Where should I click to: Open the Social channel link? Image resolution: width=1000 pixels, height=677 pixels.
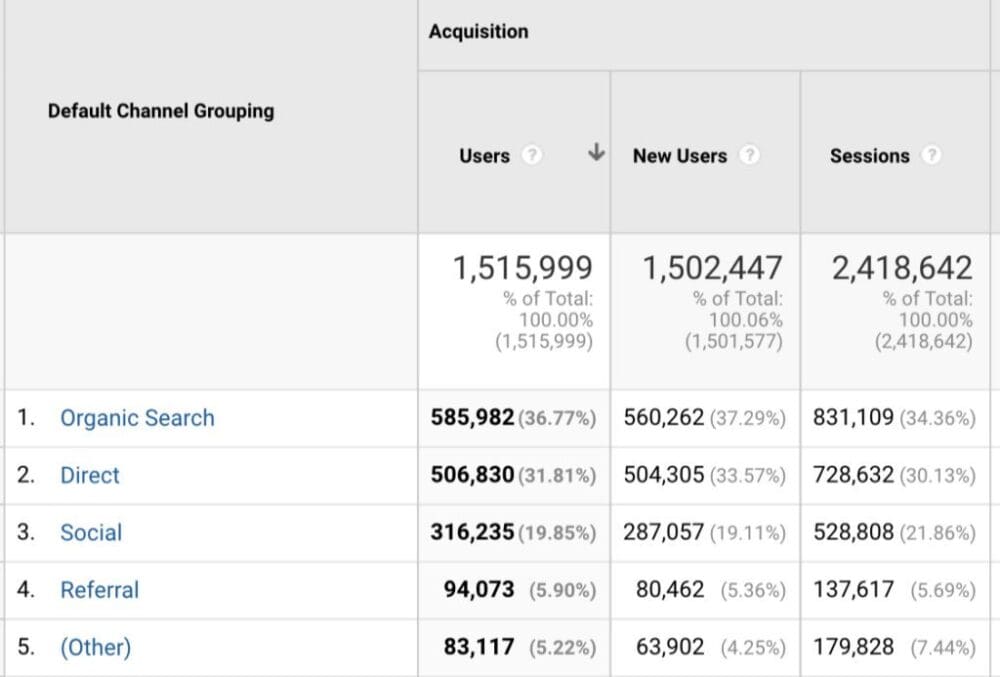(x=91, y=533)
